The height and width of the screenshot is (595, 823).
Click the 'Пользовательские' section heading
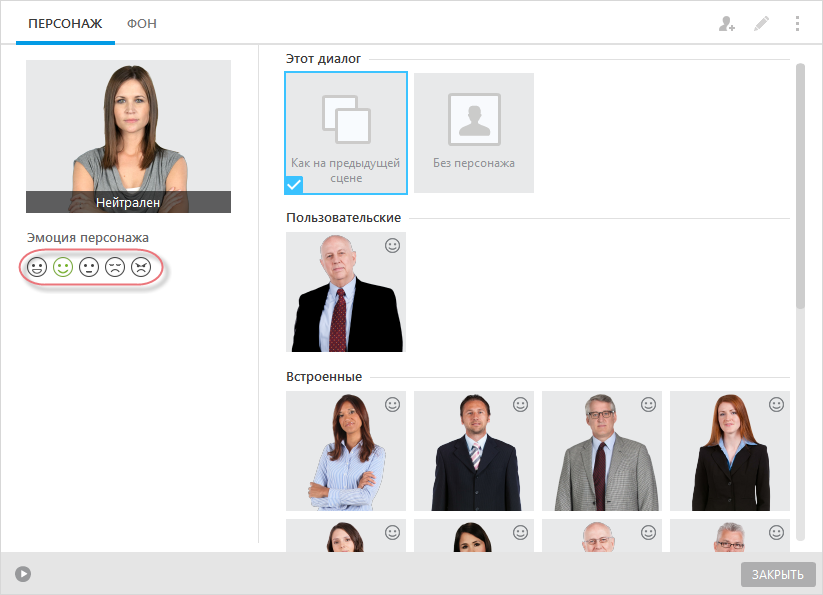pos(344,218)
